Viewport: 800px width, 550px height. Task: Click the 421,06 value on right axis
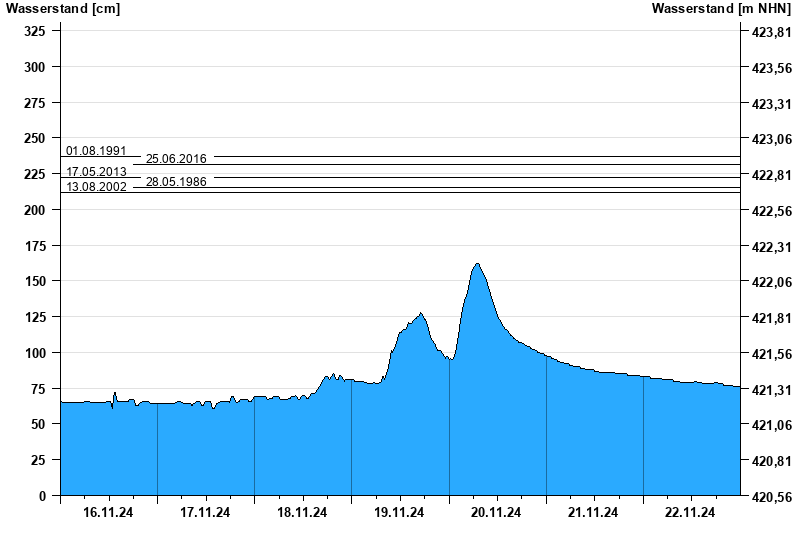[772, 425]
